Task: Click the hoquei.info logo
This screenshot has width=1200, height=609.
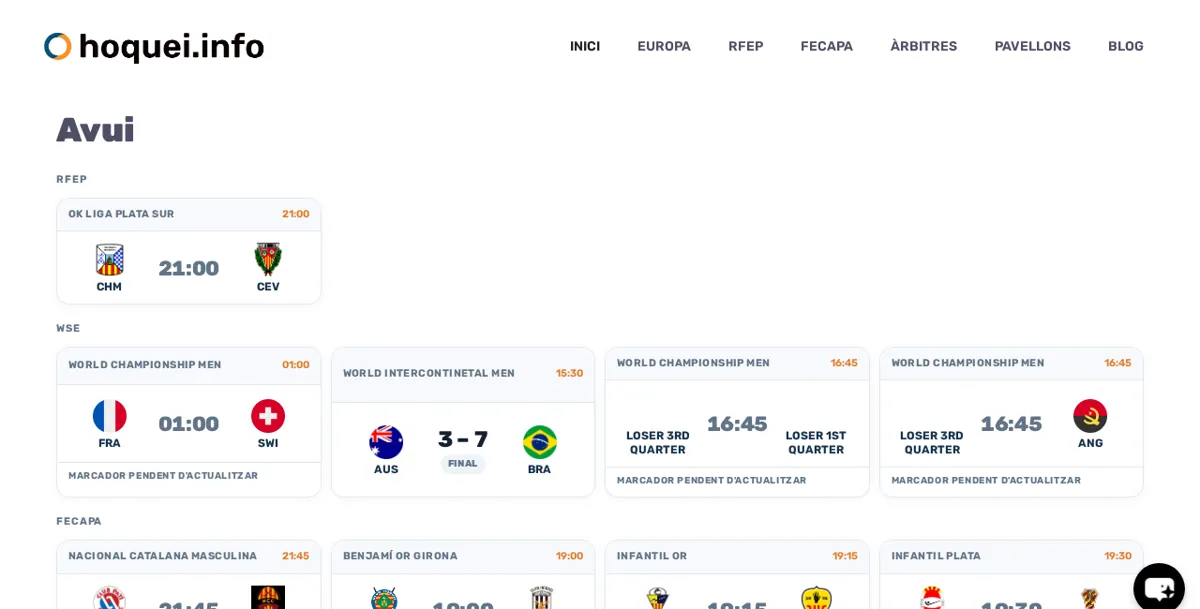Action: 154,46
